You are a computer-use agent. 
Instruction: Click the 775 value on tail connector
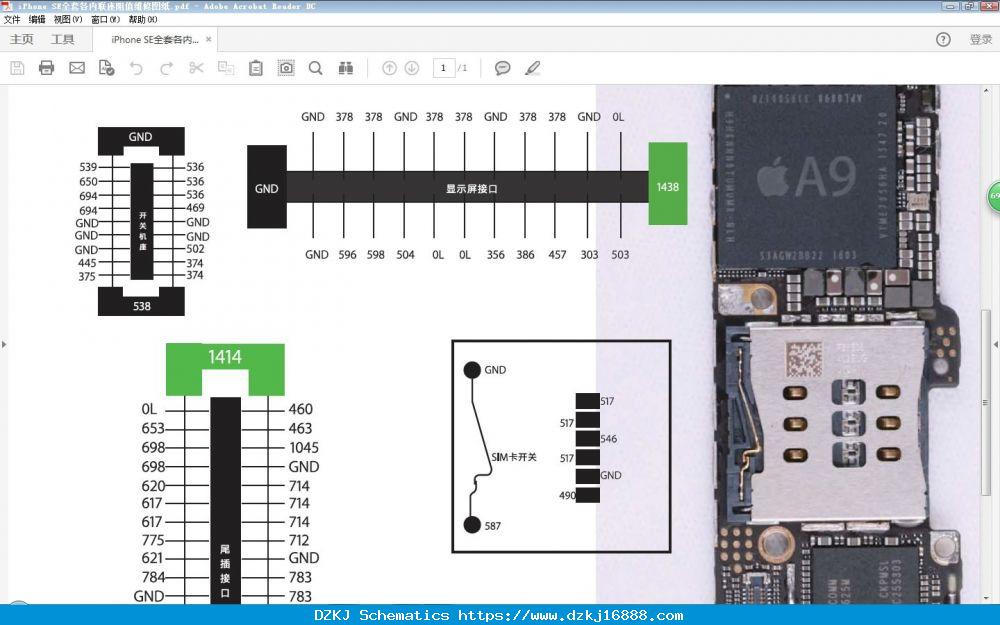click(153, 540)
